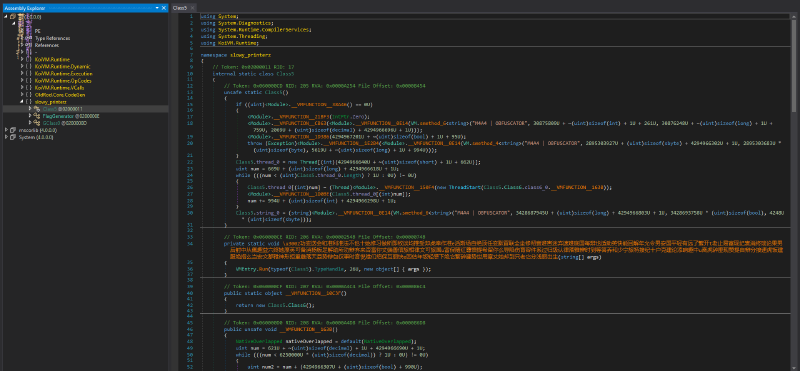Click the KoiVM.Runtime.OpCodes namespace icon
Screen dimensions: 800x371
(29, 81)
